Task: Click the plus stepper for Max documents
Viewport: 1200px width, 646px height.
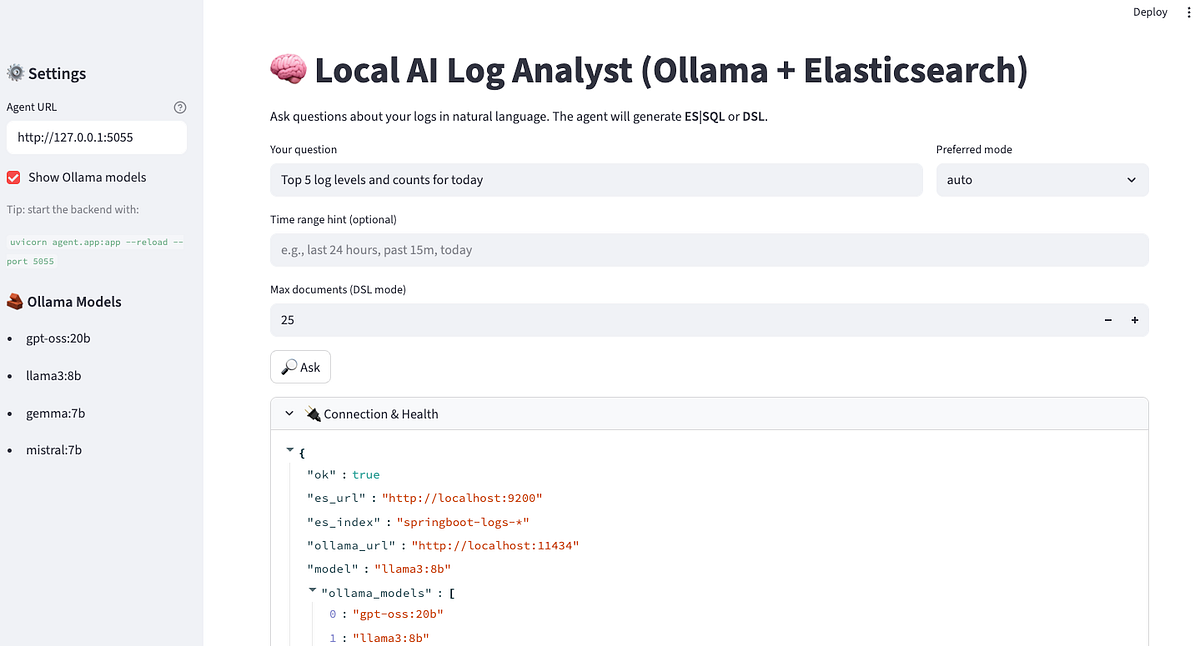Action: [x=1135, y=320]
